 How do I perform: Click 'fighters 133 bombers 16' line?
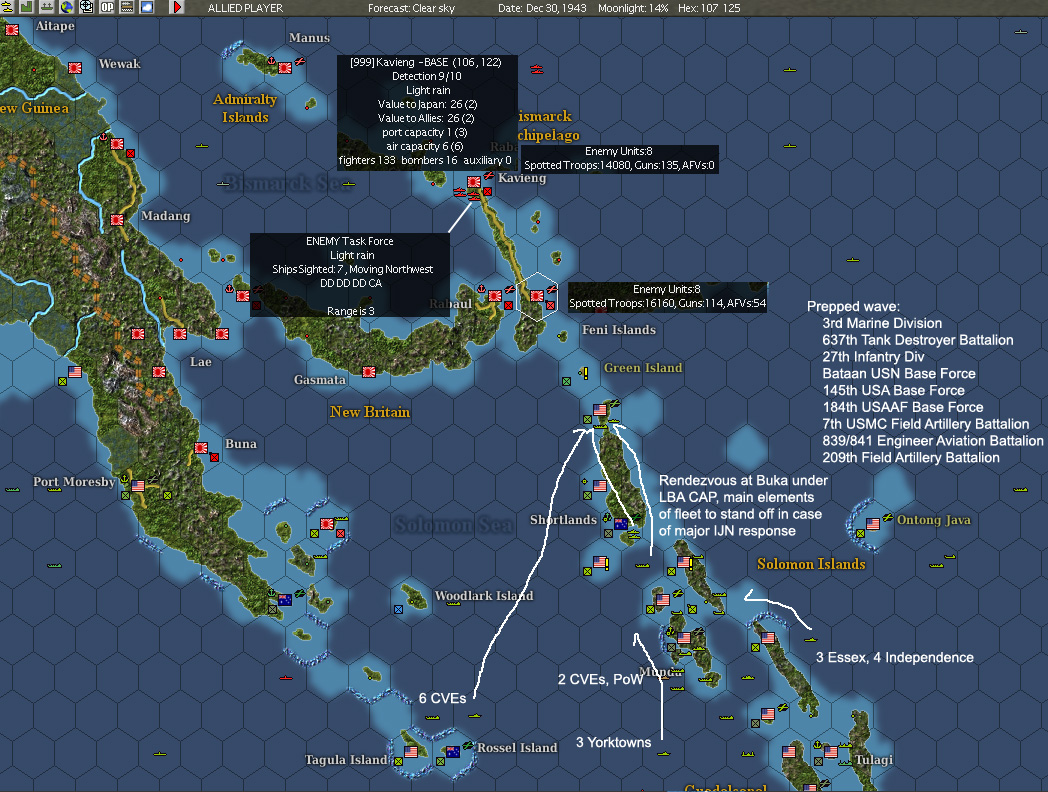pyautogui.click(x=425, y=160)
